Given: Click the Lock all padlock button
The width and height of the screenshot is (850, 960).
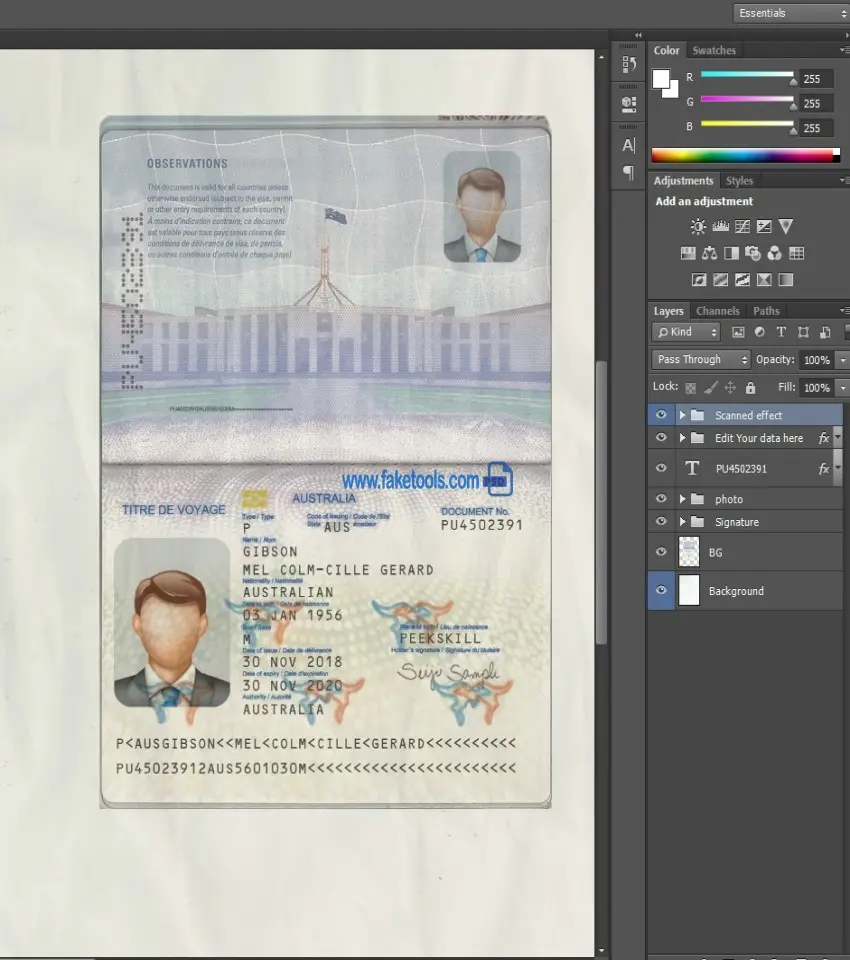Looking at the screenshot, I should click(x=752, y=387).
